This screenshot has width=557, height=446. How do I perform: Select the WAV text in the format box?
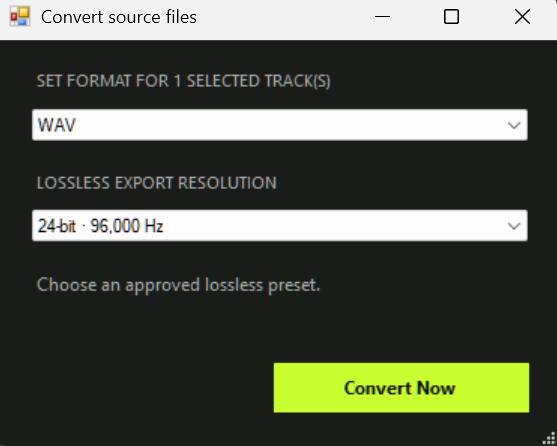click(x=57, y=125)
